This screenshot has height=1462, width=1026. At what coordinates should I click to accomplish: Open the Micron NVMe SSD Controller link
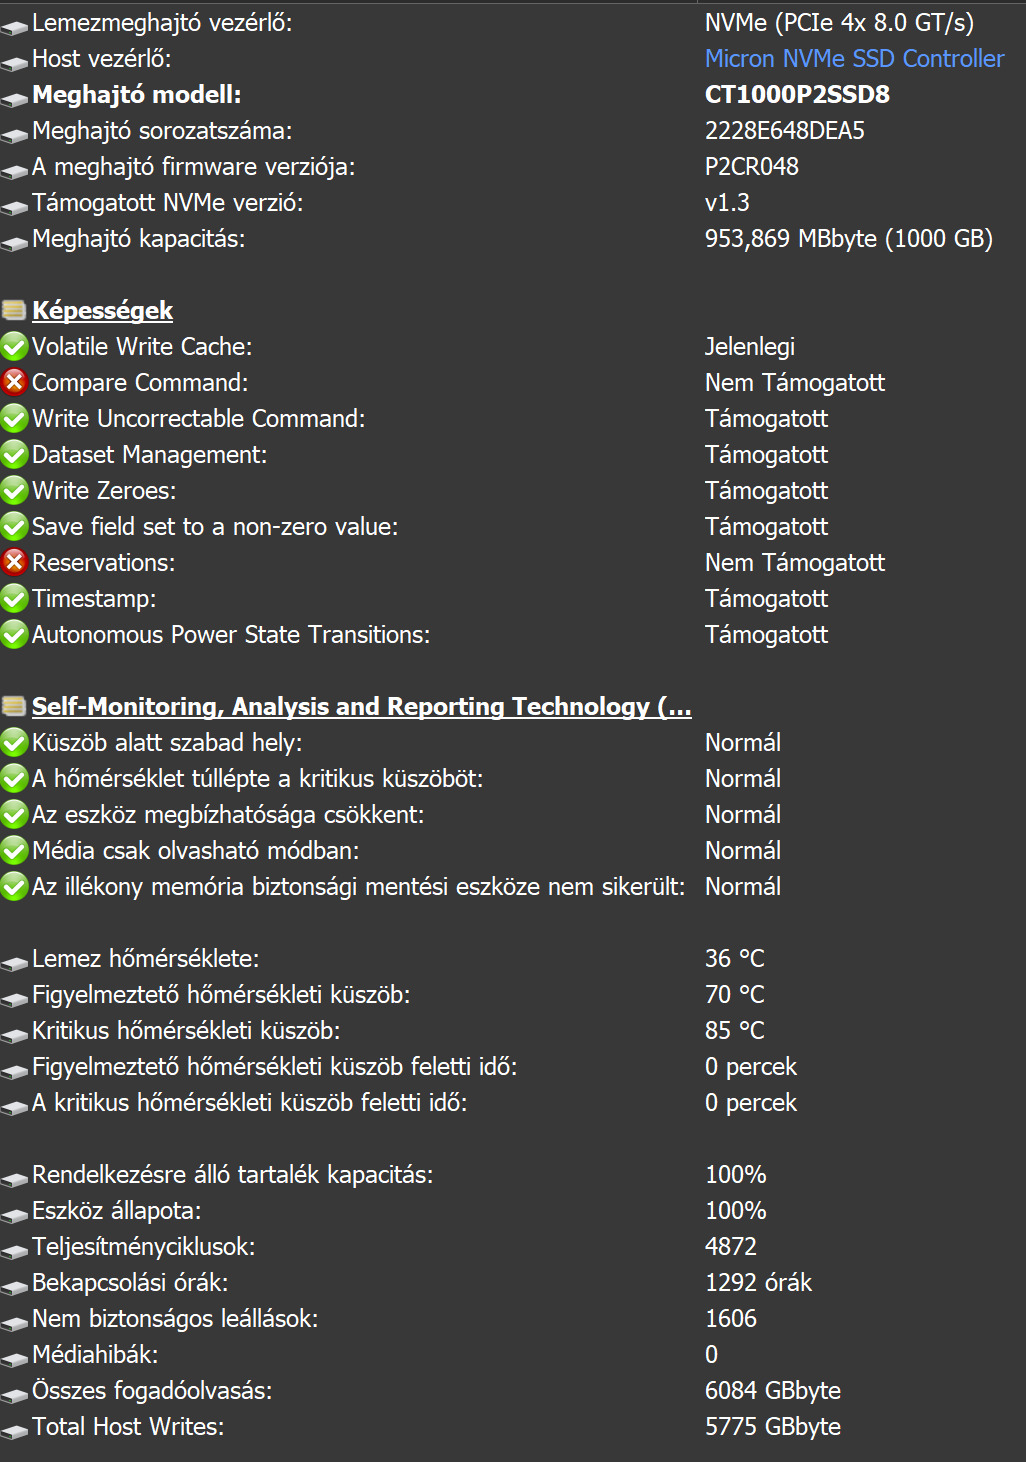coord(854,59)
